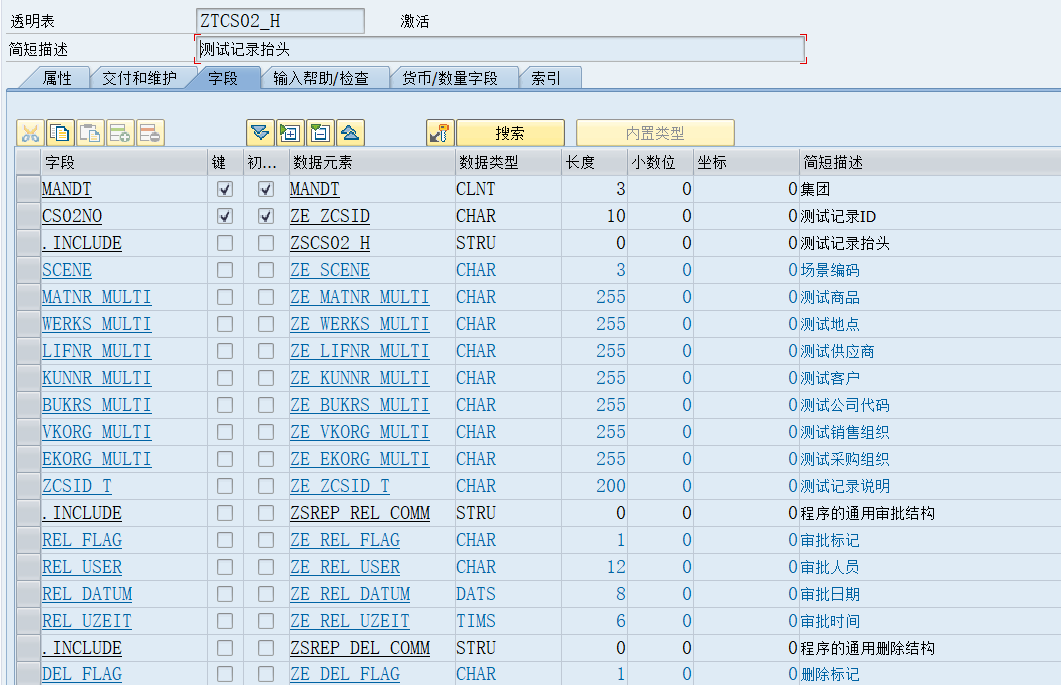Click the Foreign Keys key icon
The height and width of the screenshot is (685, 1061).
440,133
